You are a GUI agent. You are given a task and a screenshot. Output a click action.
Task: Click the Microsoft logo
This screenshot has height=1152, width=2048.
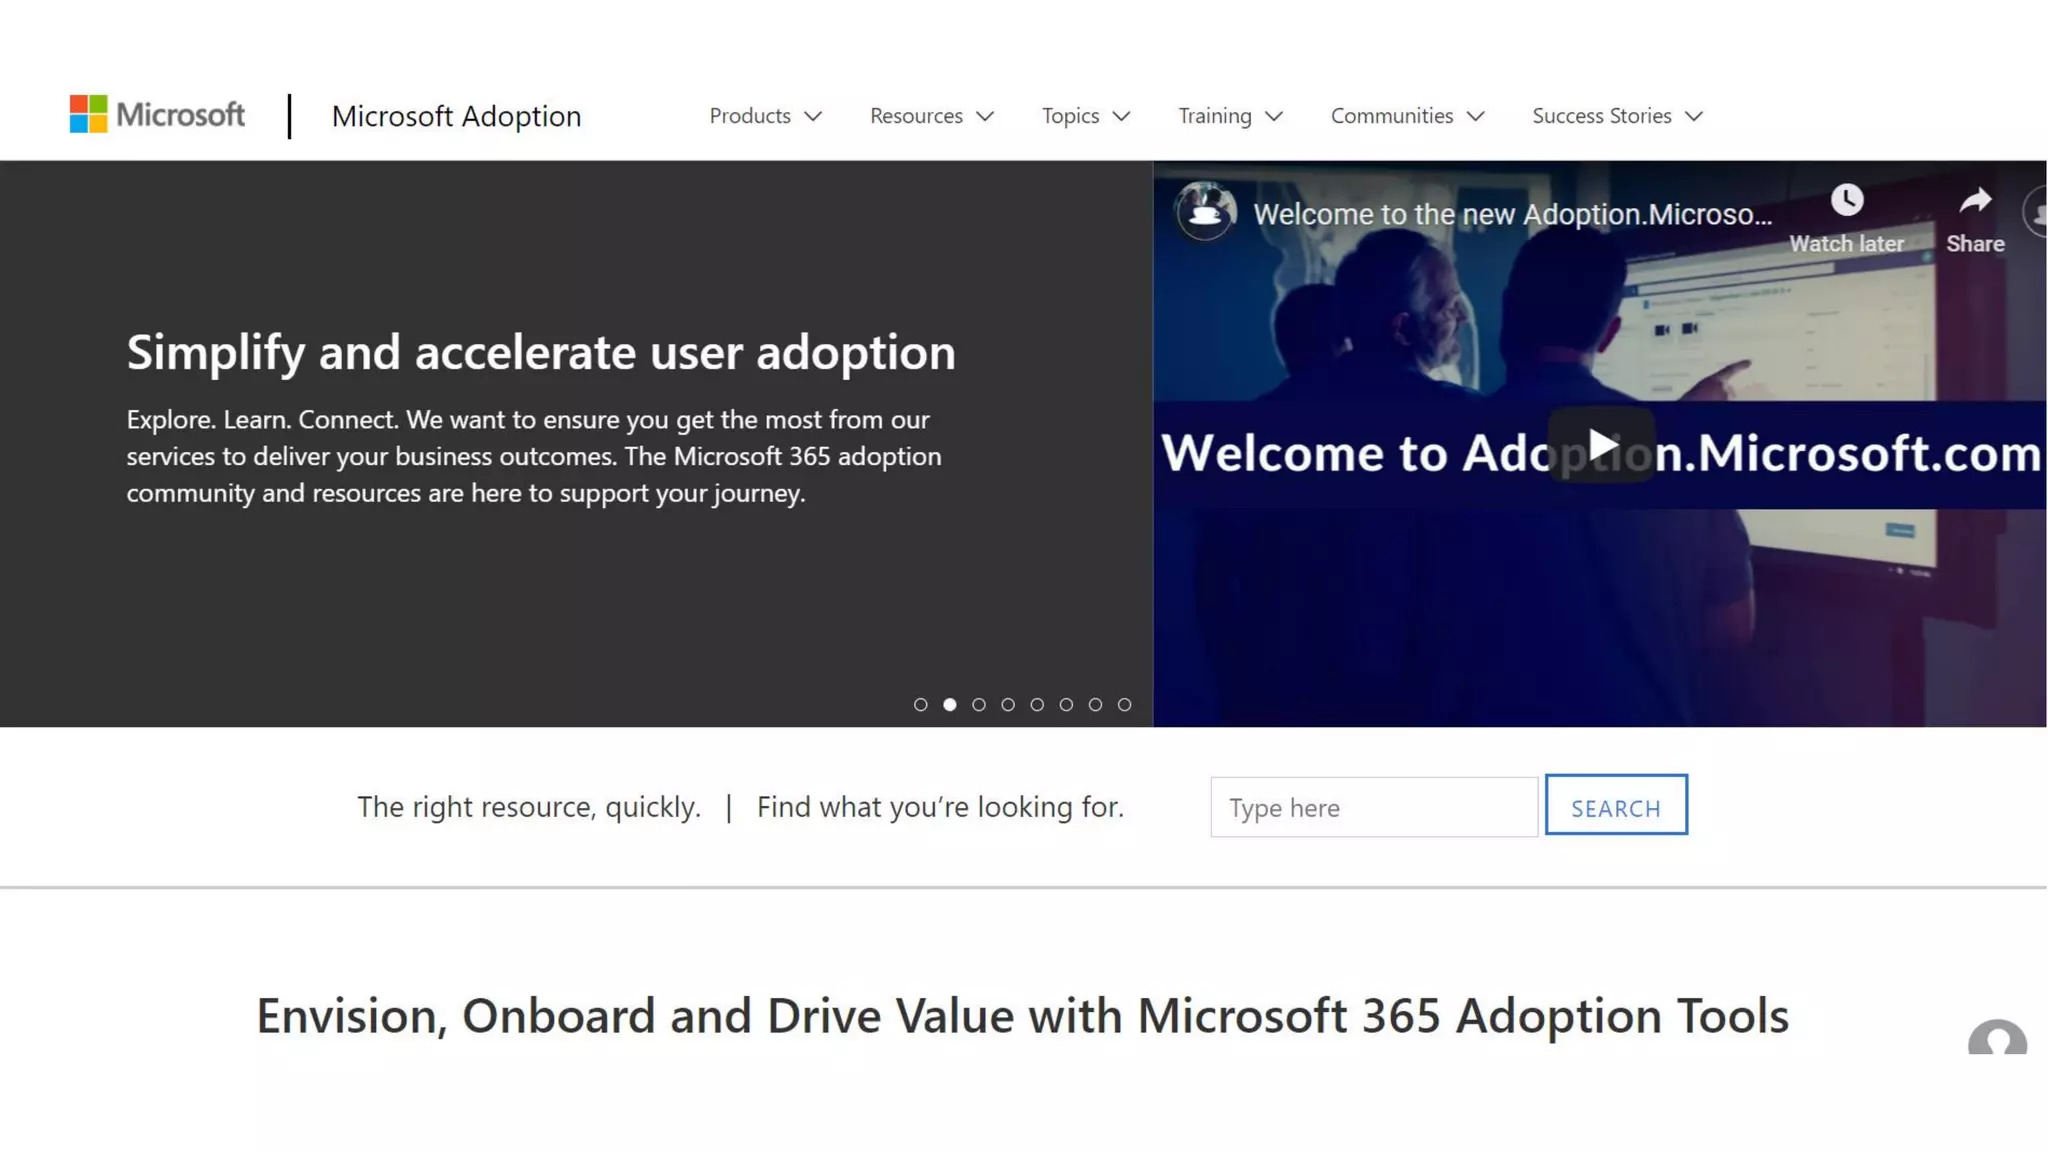click(157, 115)
